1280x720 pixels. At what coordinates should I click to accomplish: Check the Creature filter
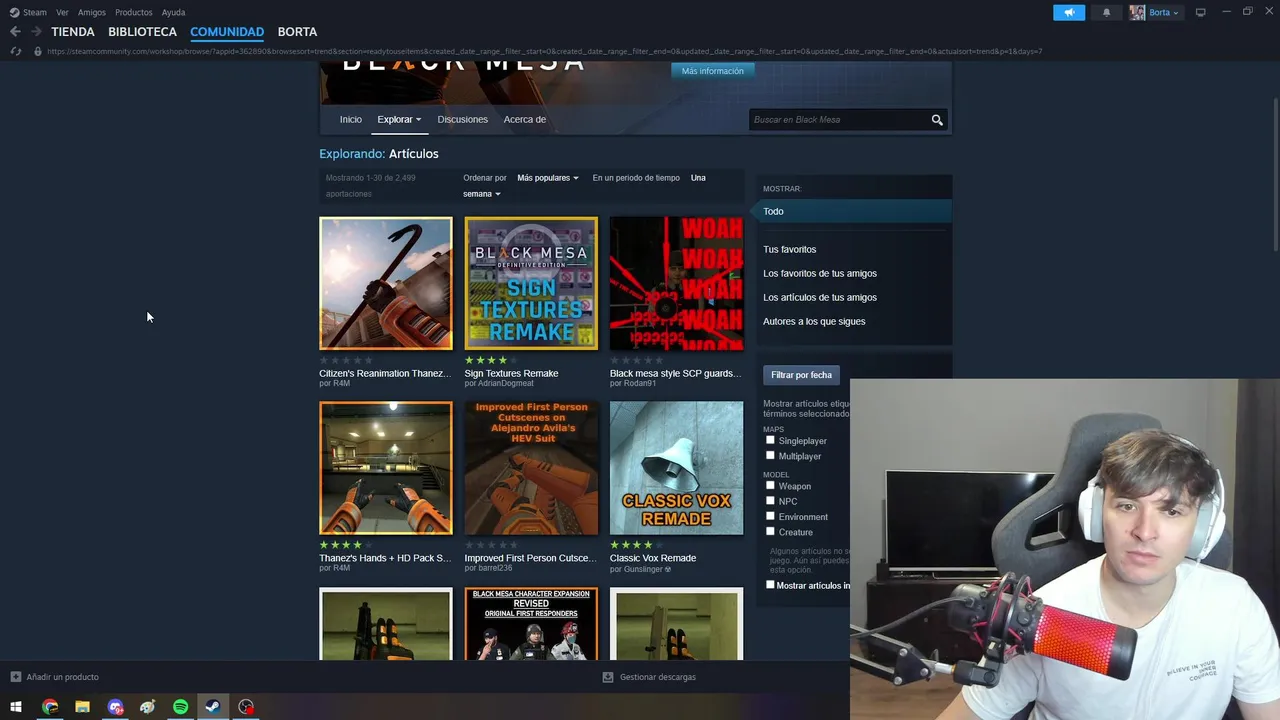click(x=770, y=532)
